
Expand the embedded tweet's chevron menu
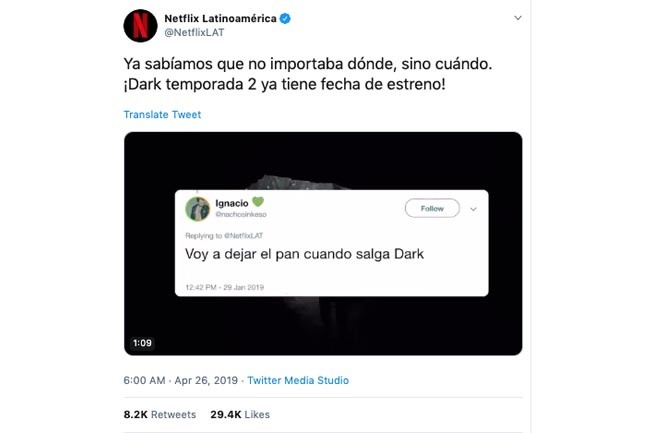tap(473, 209)
